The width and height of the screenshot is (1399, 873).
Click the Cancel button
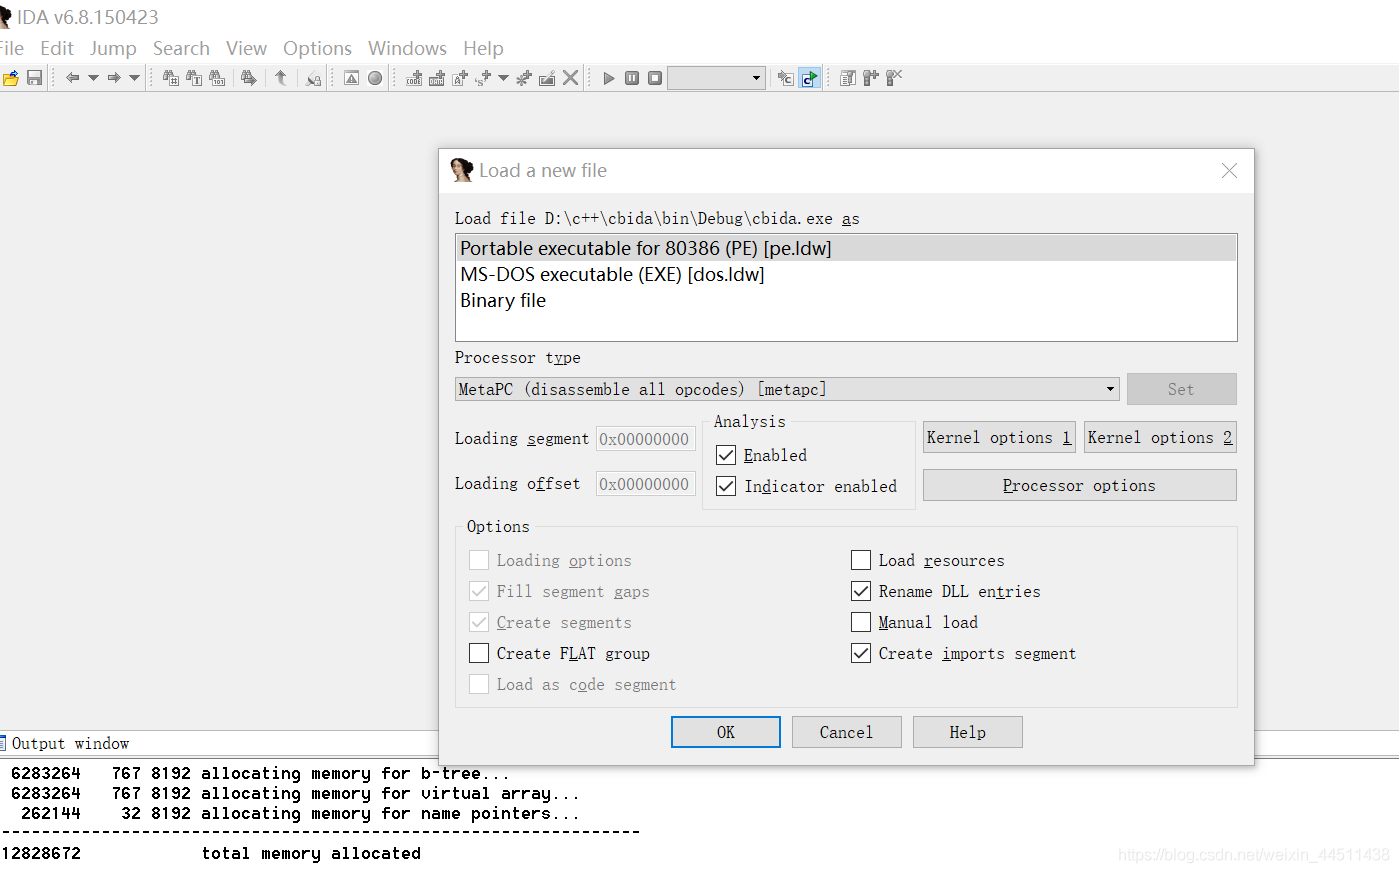coord(846,732)
